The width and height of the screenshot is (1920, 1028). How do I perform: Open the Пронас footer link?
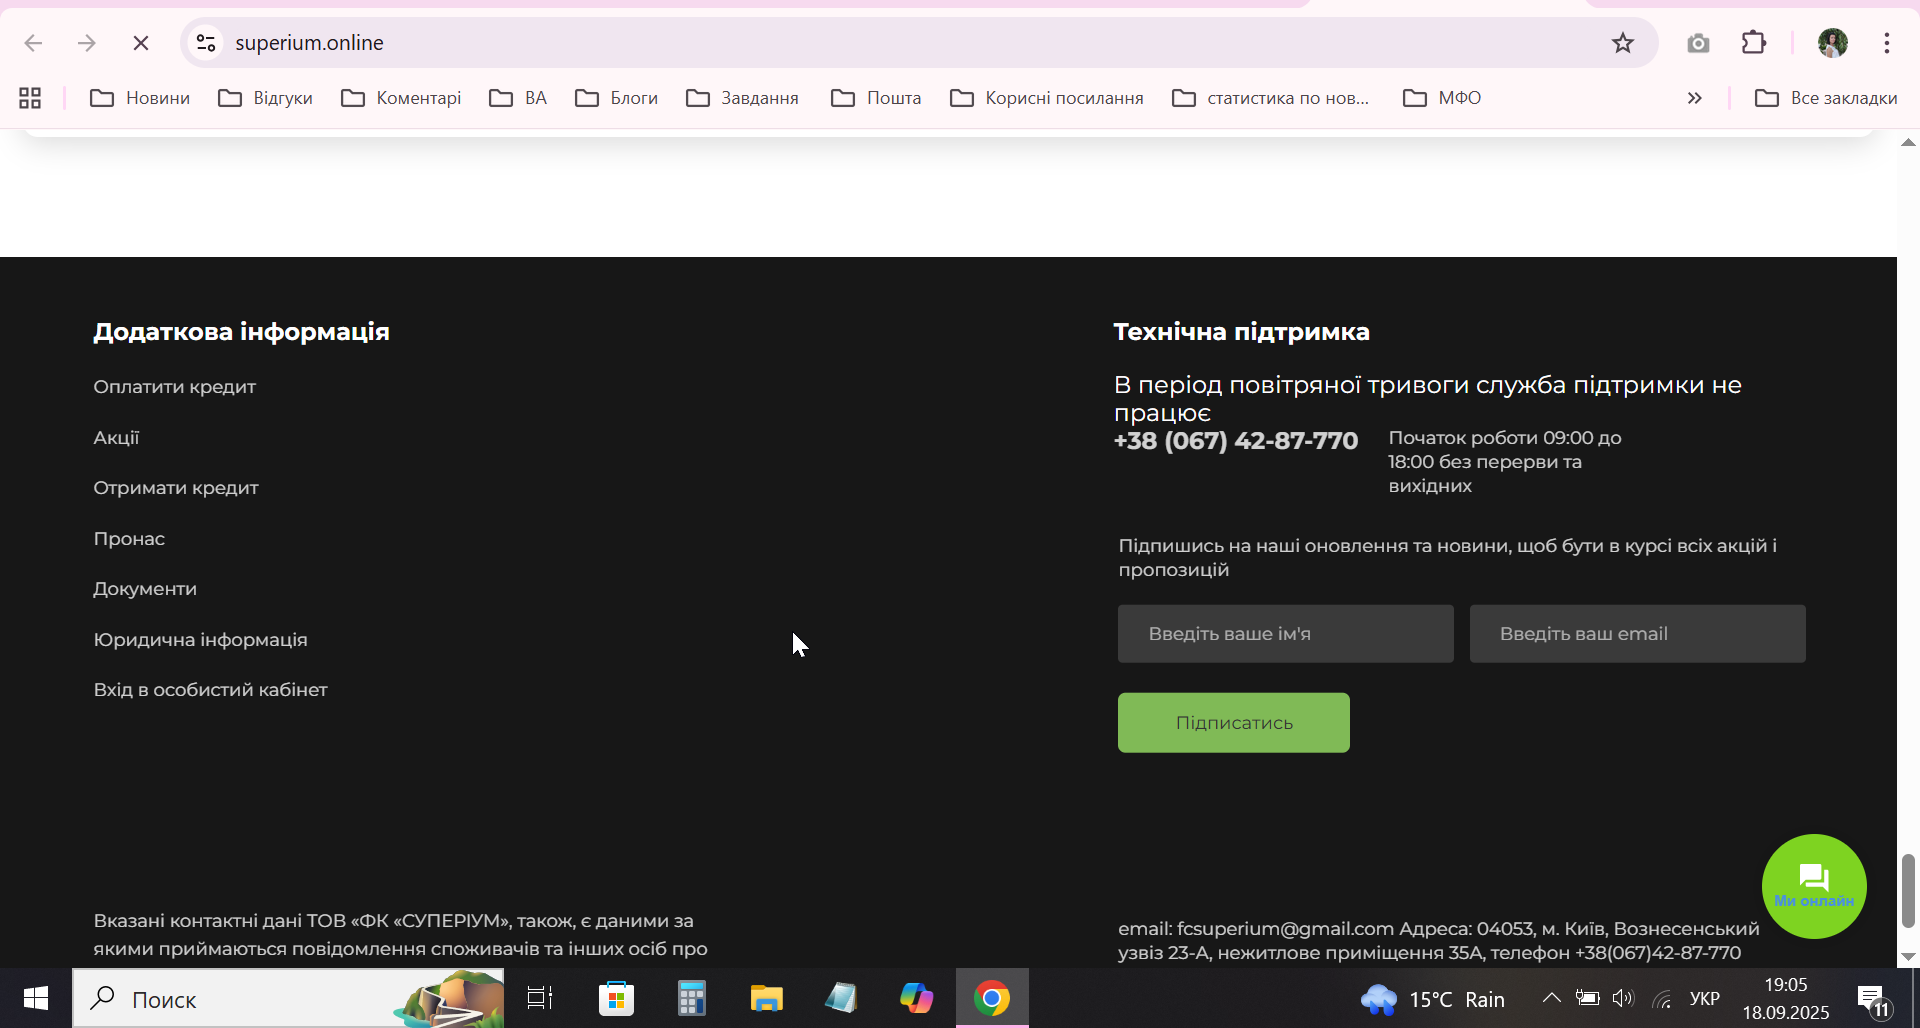[129, 539]
